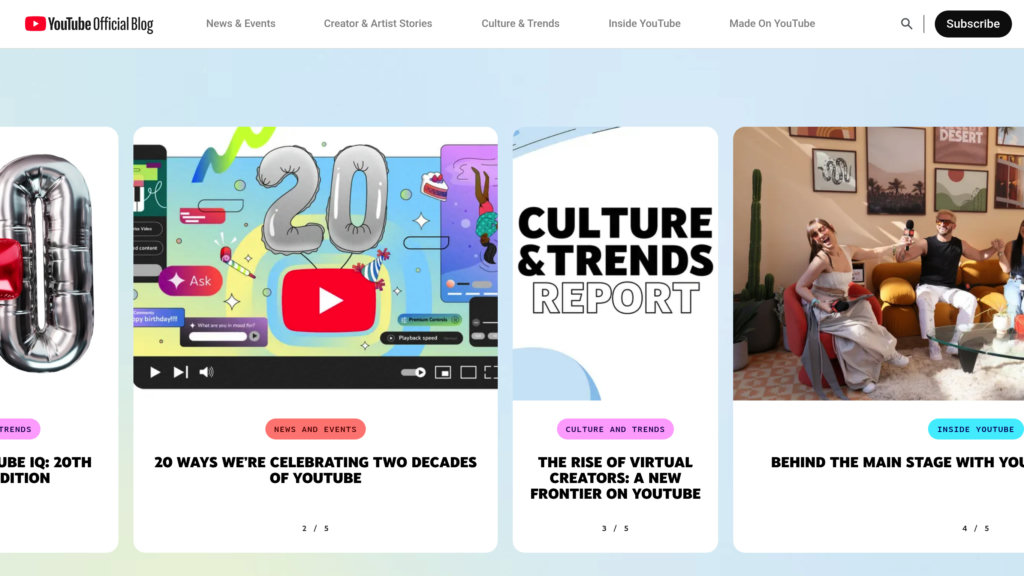Viewport: 1024px width, 576px height.
Task: Open article on celebrating two decades of YouTube
Action: (x=315, y=470)
